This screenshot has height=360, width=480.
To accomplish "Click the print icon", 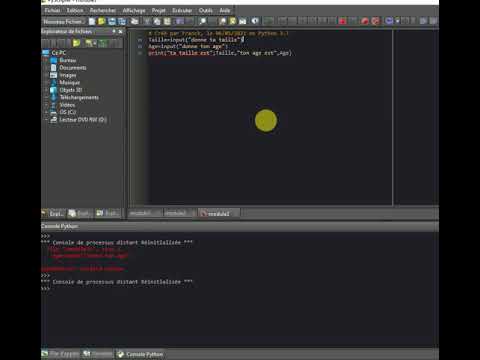I will click(x=135, y=21).
